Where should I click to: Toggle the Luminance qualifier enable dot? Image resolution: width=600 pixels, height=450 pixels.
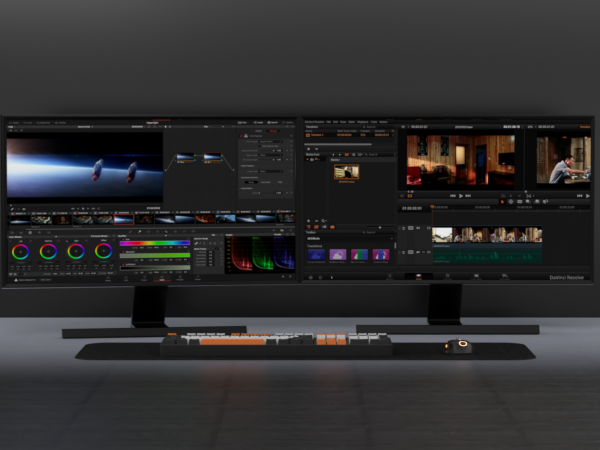[x=123, y=264]
